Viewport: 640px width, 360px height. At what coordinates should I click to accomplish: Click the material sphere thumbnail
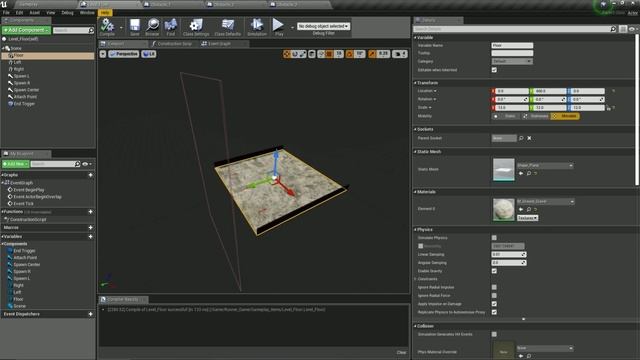(x=504, y=210)
